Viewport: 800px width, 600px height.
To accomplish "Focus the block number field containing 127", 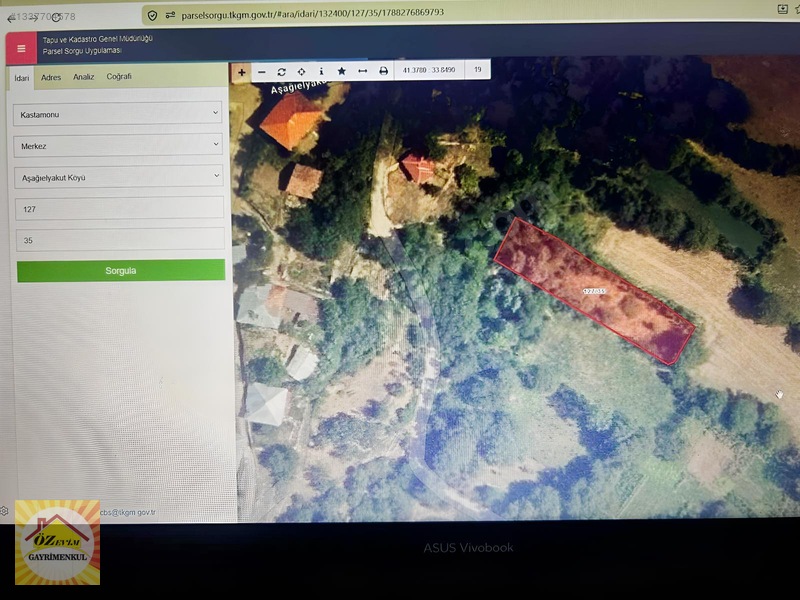I will [119, 208].
